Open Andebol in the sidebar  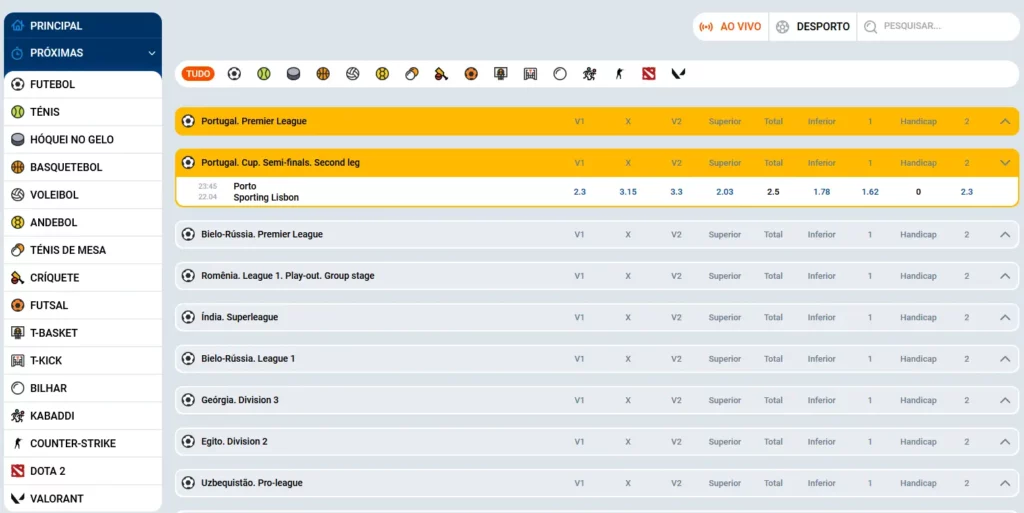[x=83, y=223]
